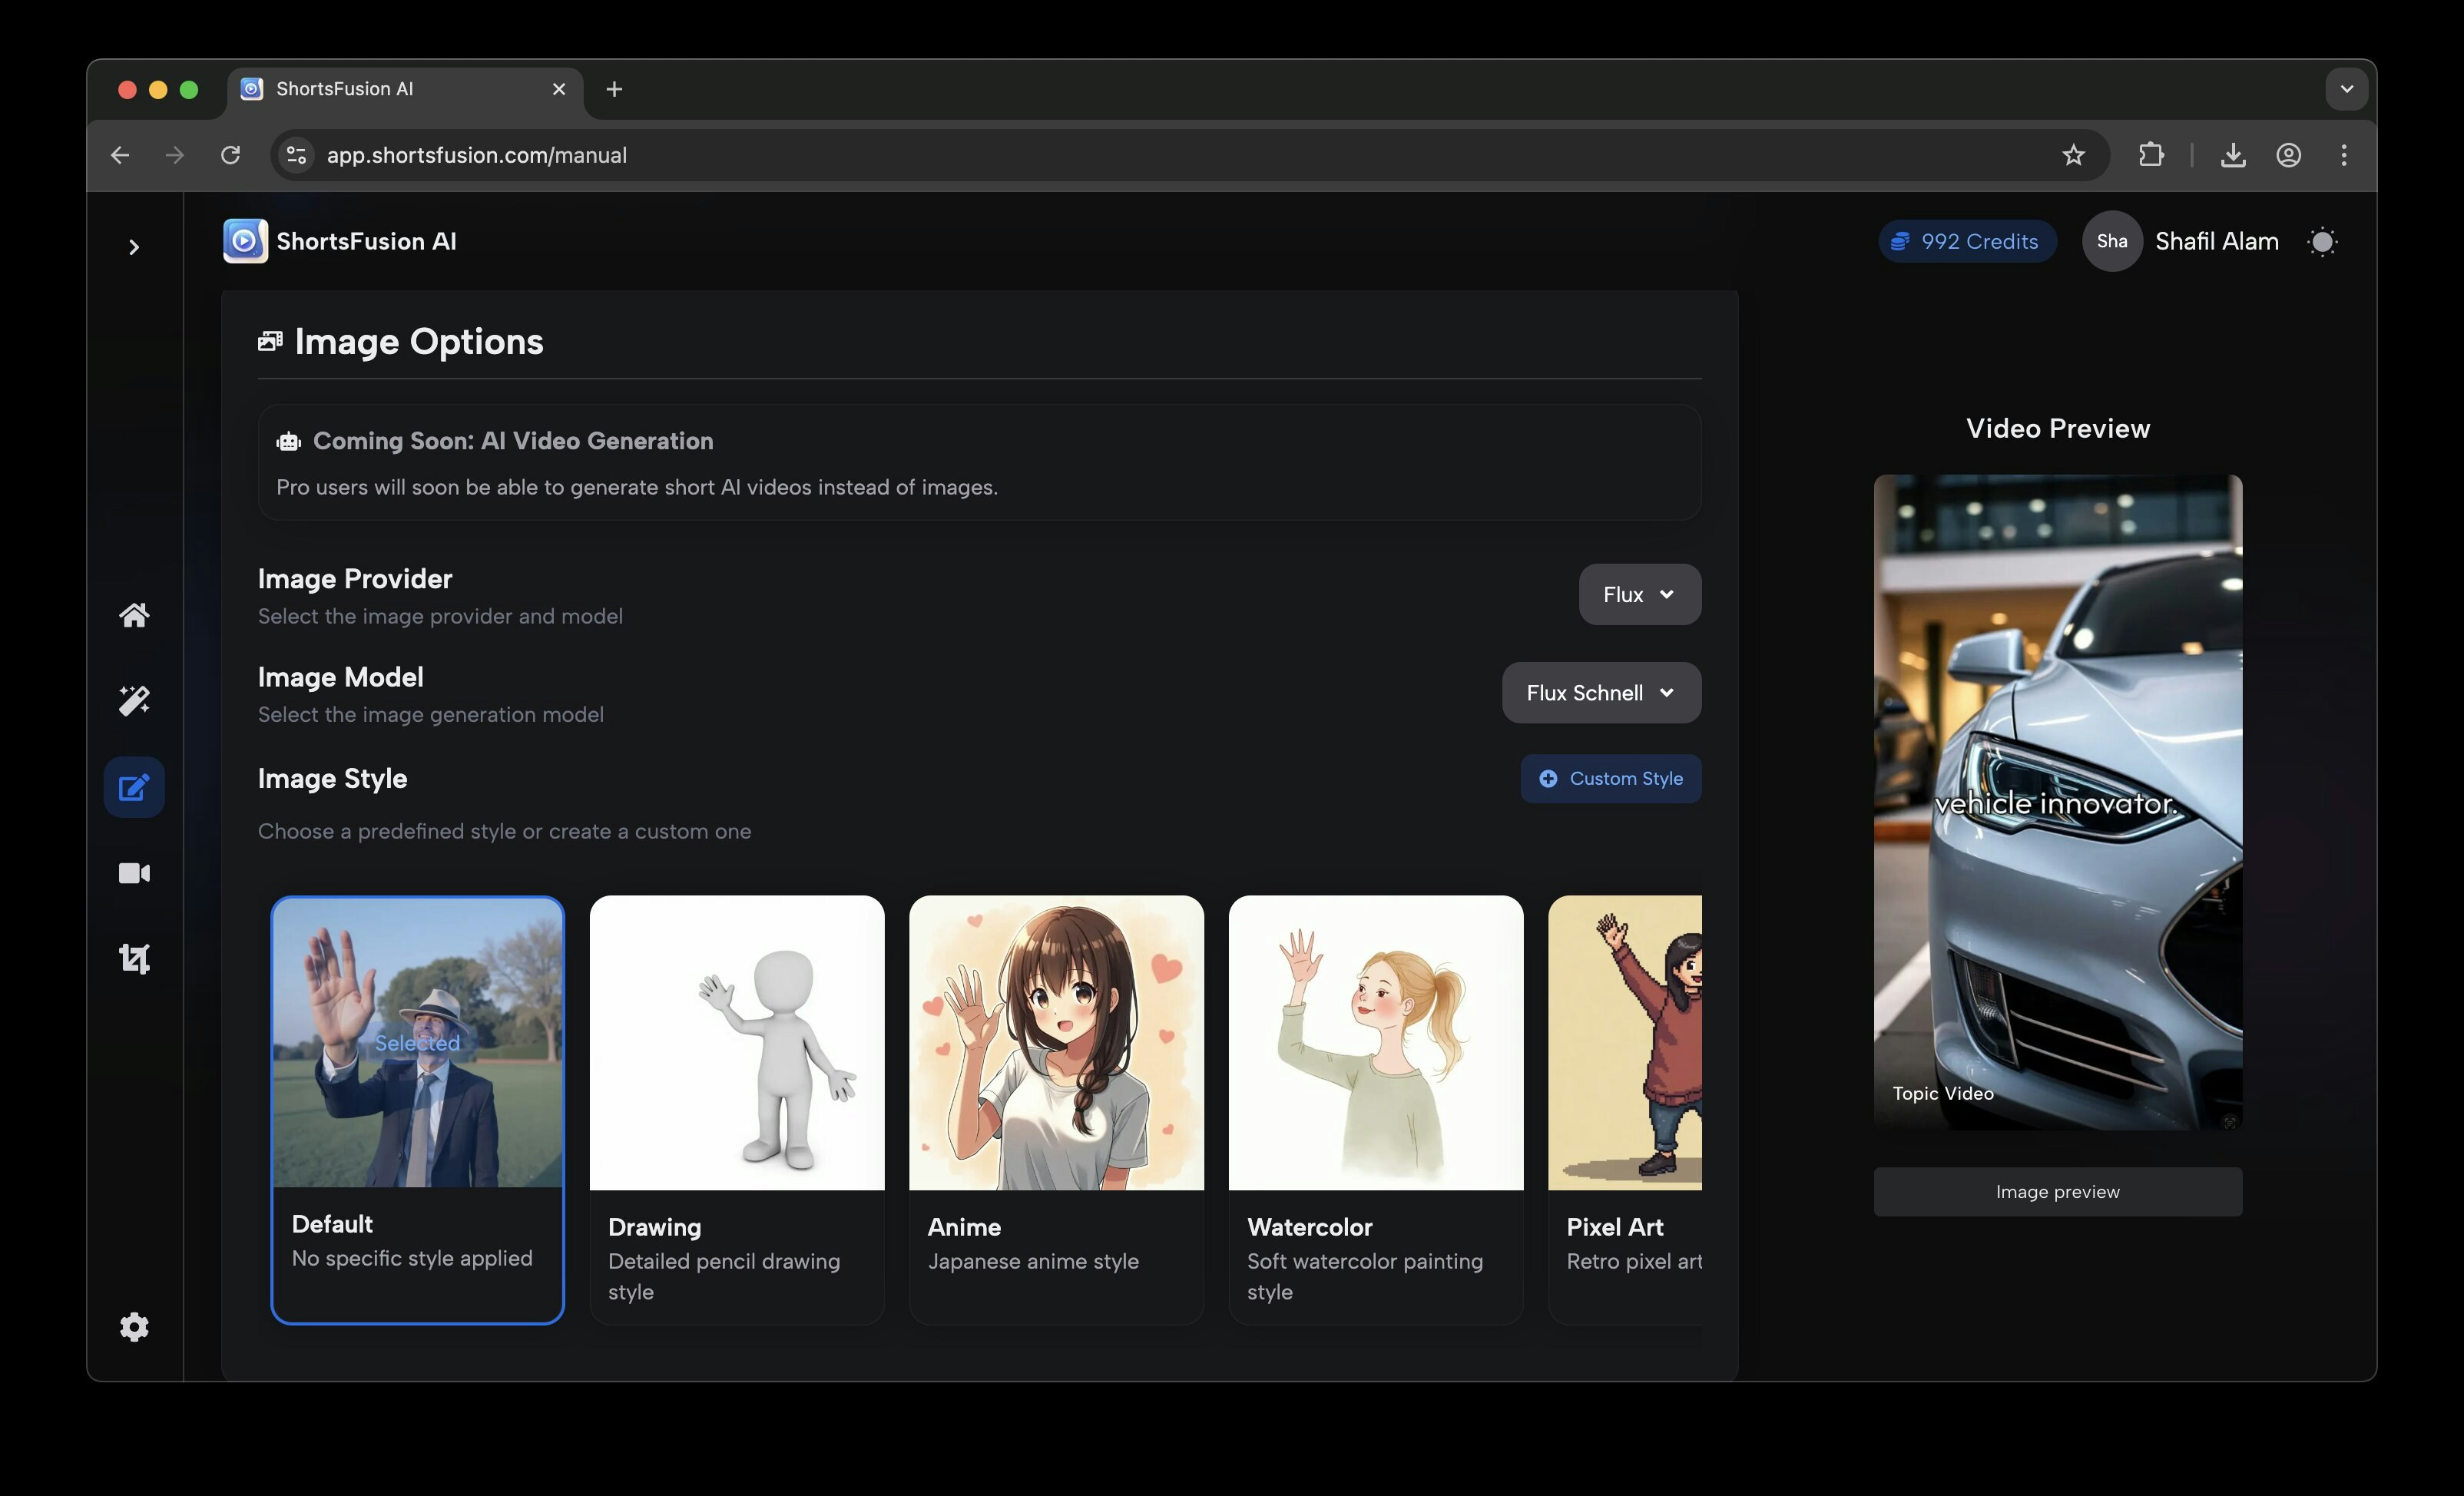This screenshot has width=2464, height=1496.
Task: Expand the sidebar with chevron arrow
Action: [x=134, y=247]
